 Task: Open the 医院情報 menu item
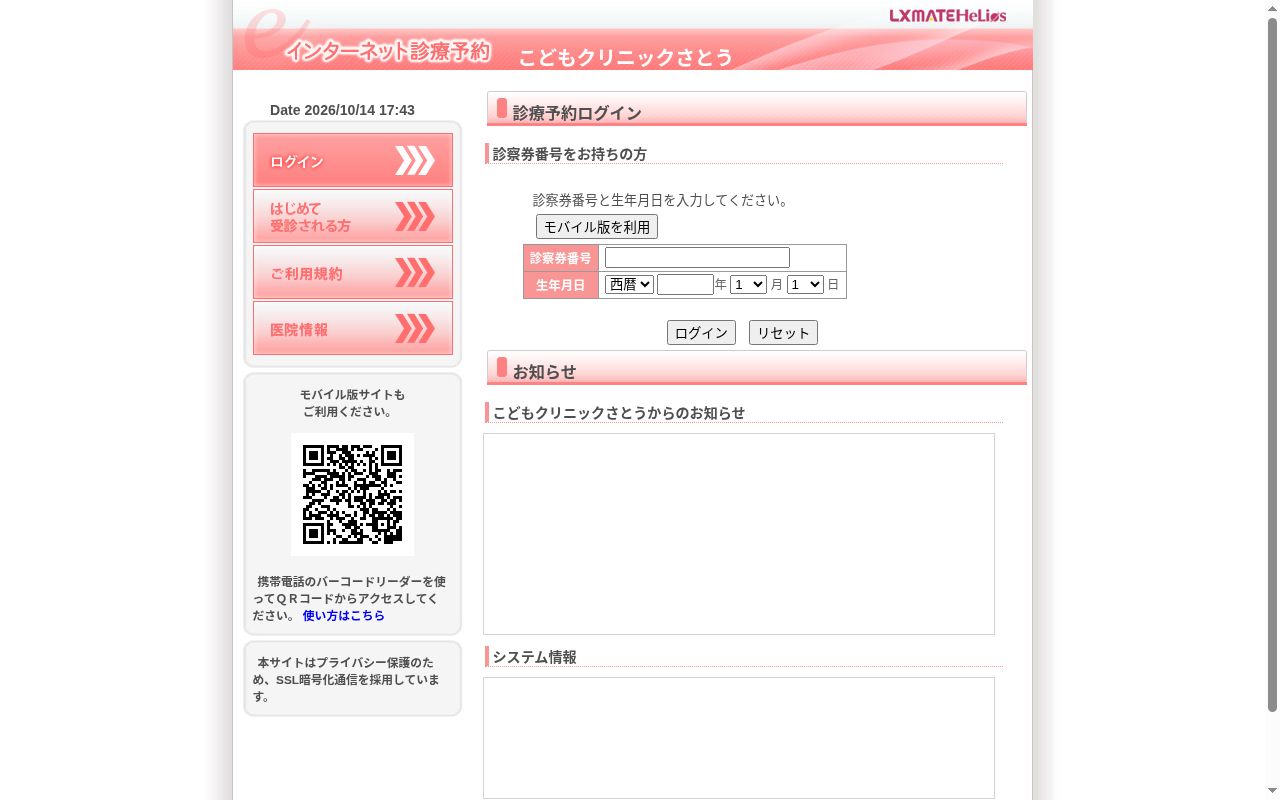tap(353, 328)
